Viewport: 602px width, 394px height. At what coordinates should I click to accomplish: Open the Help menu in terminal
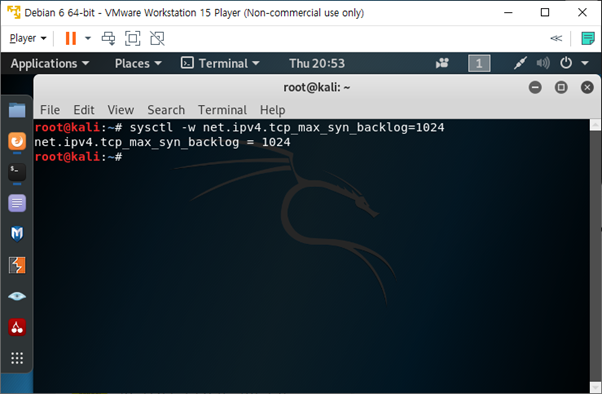[272, 110]
